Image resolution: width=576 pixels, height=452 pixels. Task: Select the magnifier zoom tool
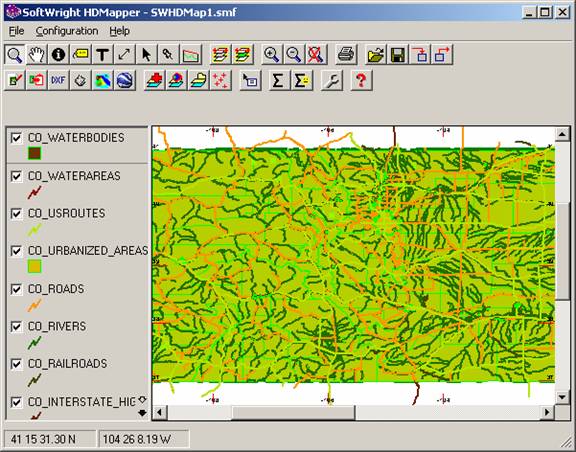pyautogui.click(x=15, y=55)
